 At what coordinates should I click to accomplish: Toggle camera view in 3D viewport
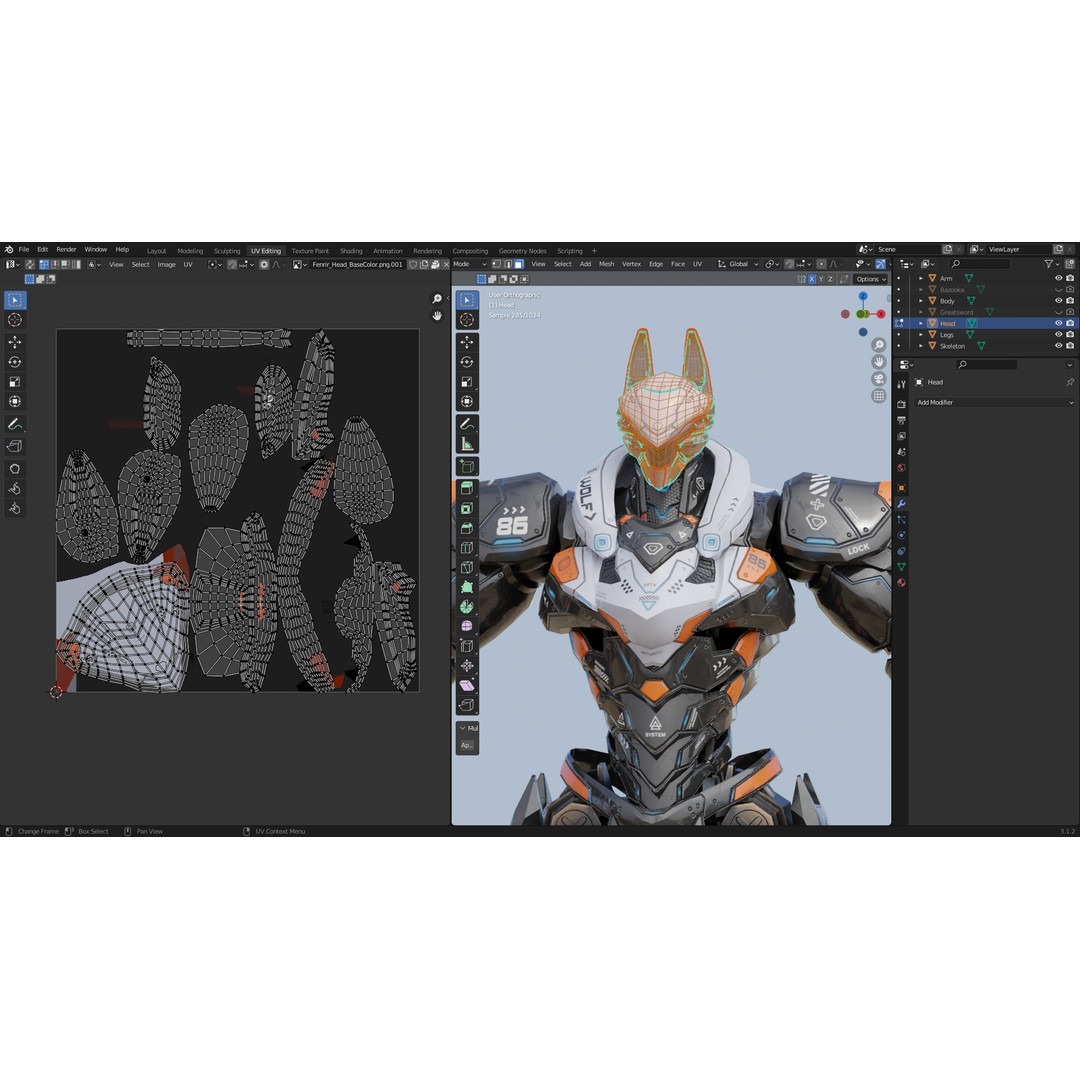[878, 379]
